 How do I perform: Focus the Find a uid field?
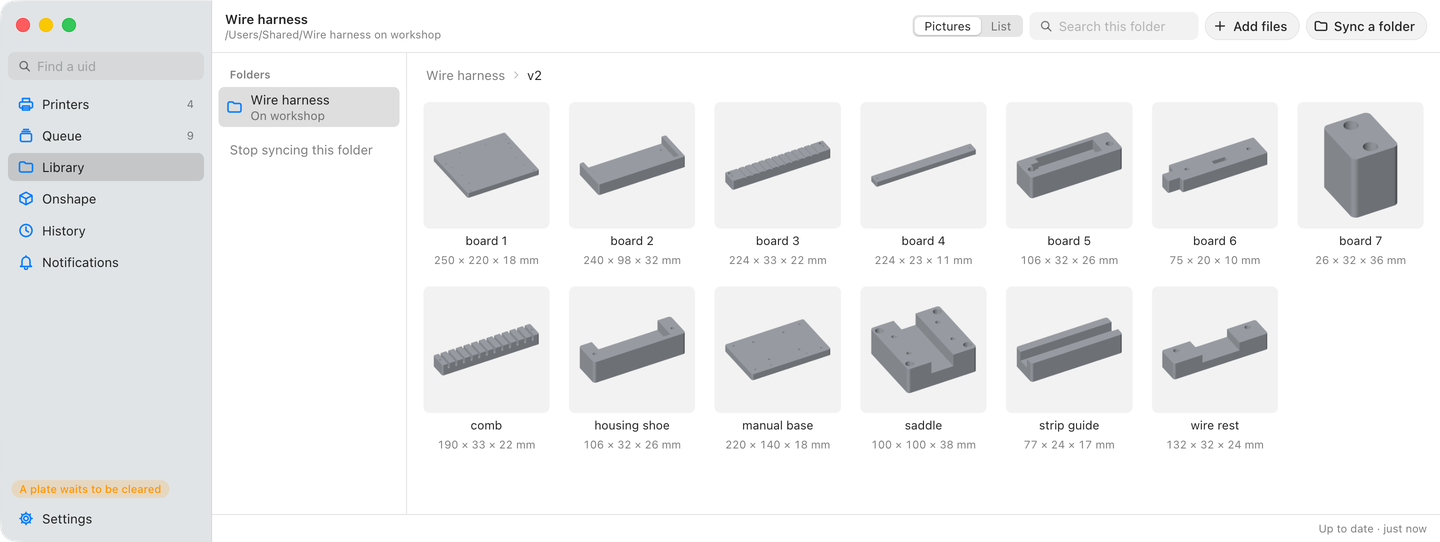(x=106, y=66)
